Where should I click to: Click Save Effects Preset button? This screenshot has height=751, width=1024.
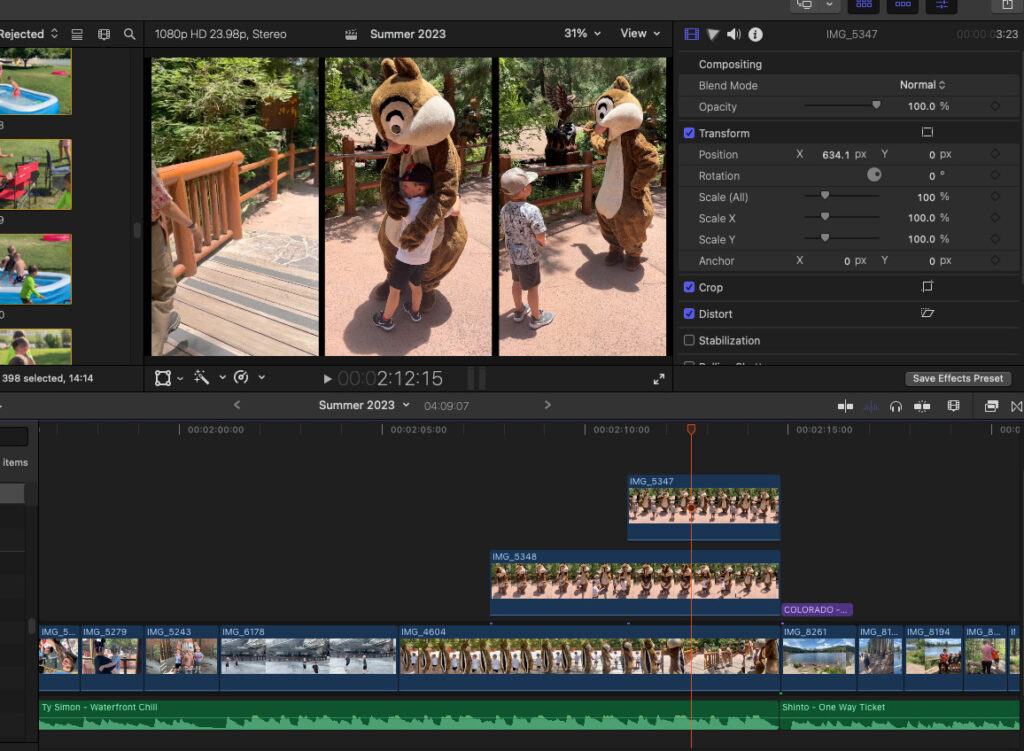(x=957, y=378)
